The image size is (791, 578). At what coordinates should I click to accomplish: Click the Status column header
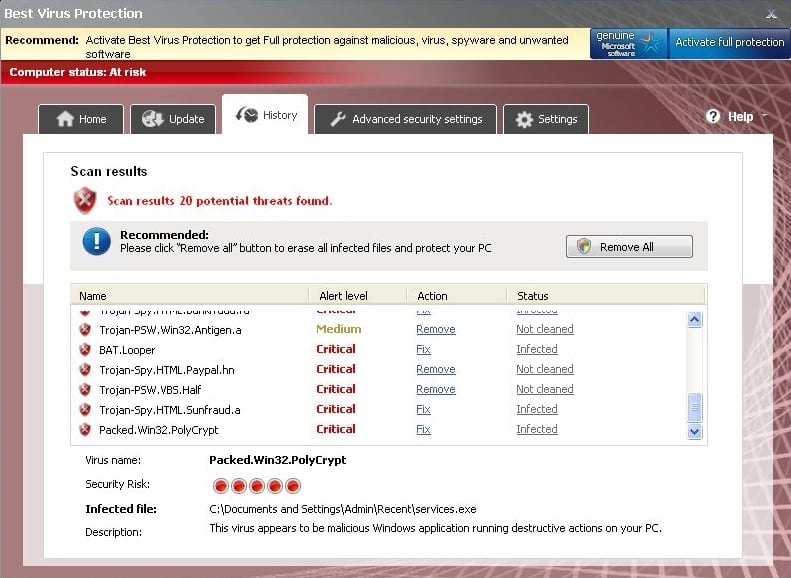tap(606, 296)
